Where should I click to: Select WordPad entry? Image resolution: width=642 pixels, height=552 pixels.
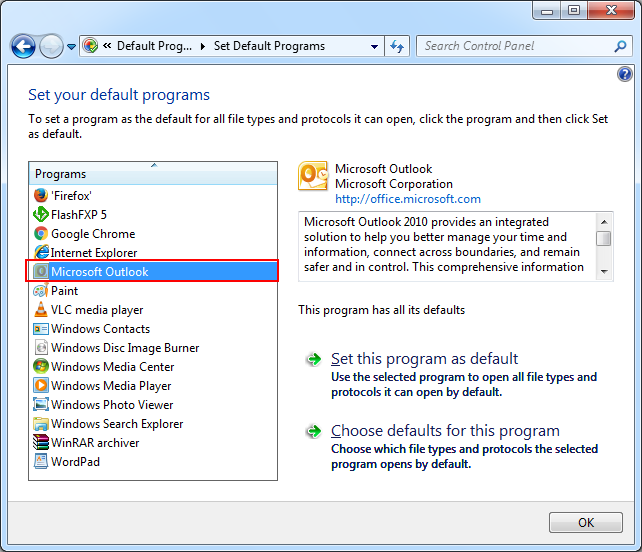pos(153,462)
